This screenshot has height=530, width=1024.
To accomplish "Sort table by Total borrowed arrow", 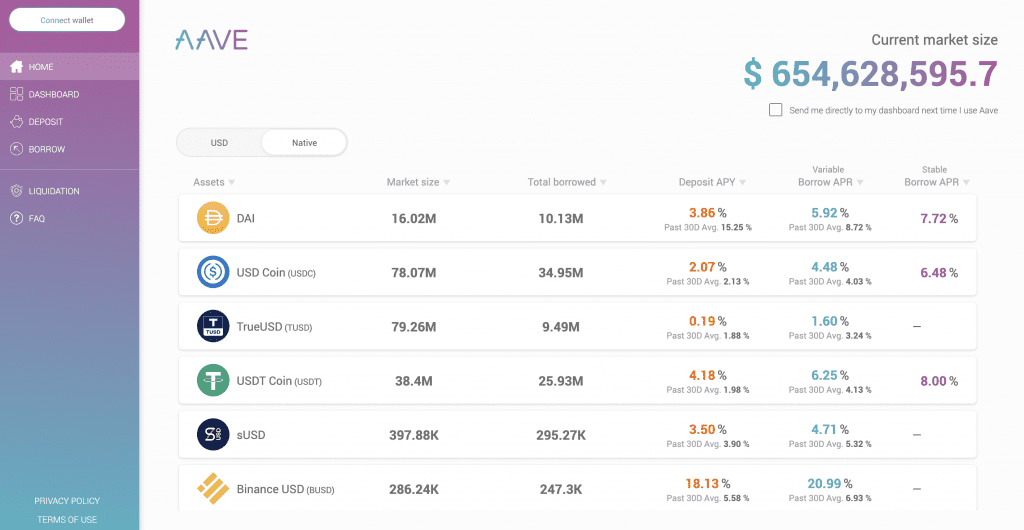I will pos(603,183).
